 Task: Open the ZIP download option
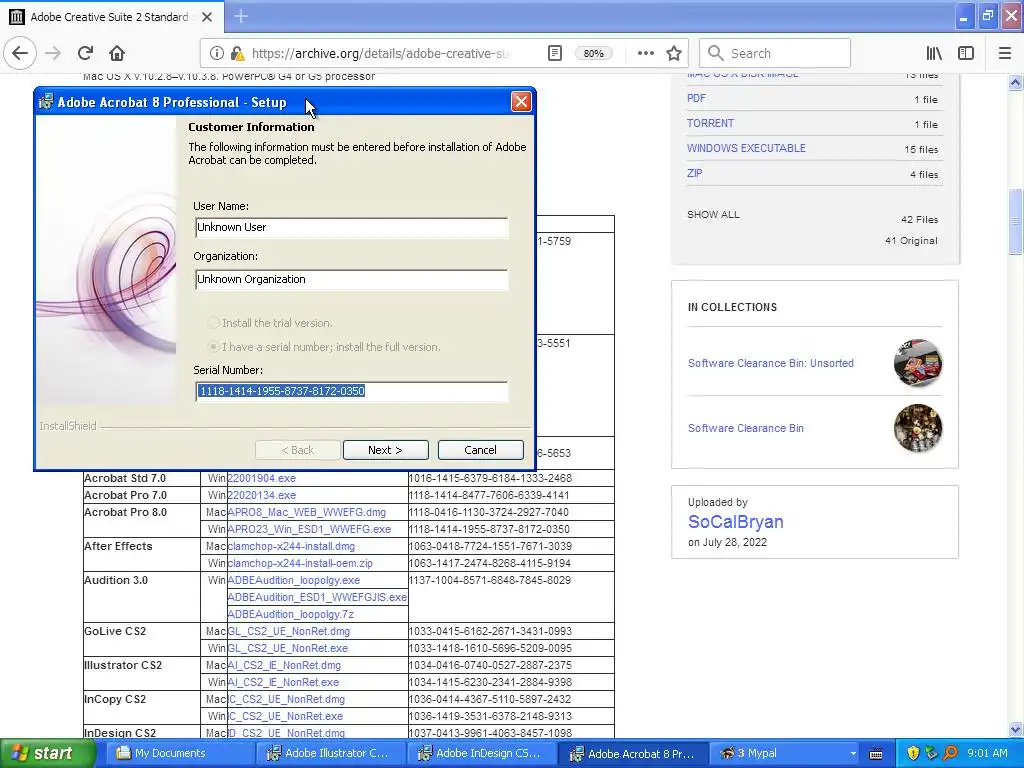coord(694,173)
